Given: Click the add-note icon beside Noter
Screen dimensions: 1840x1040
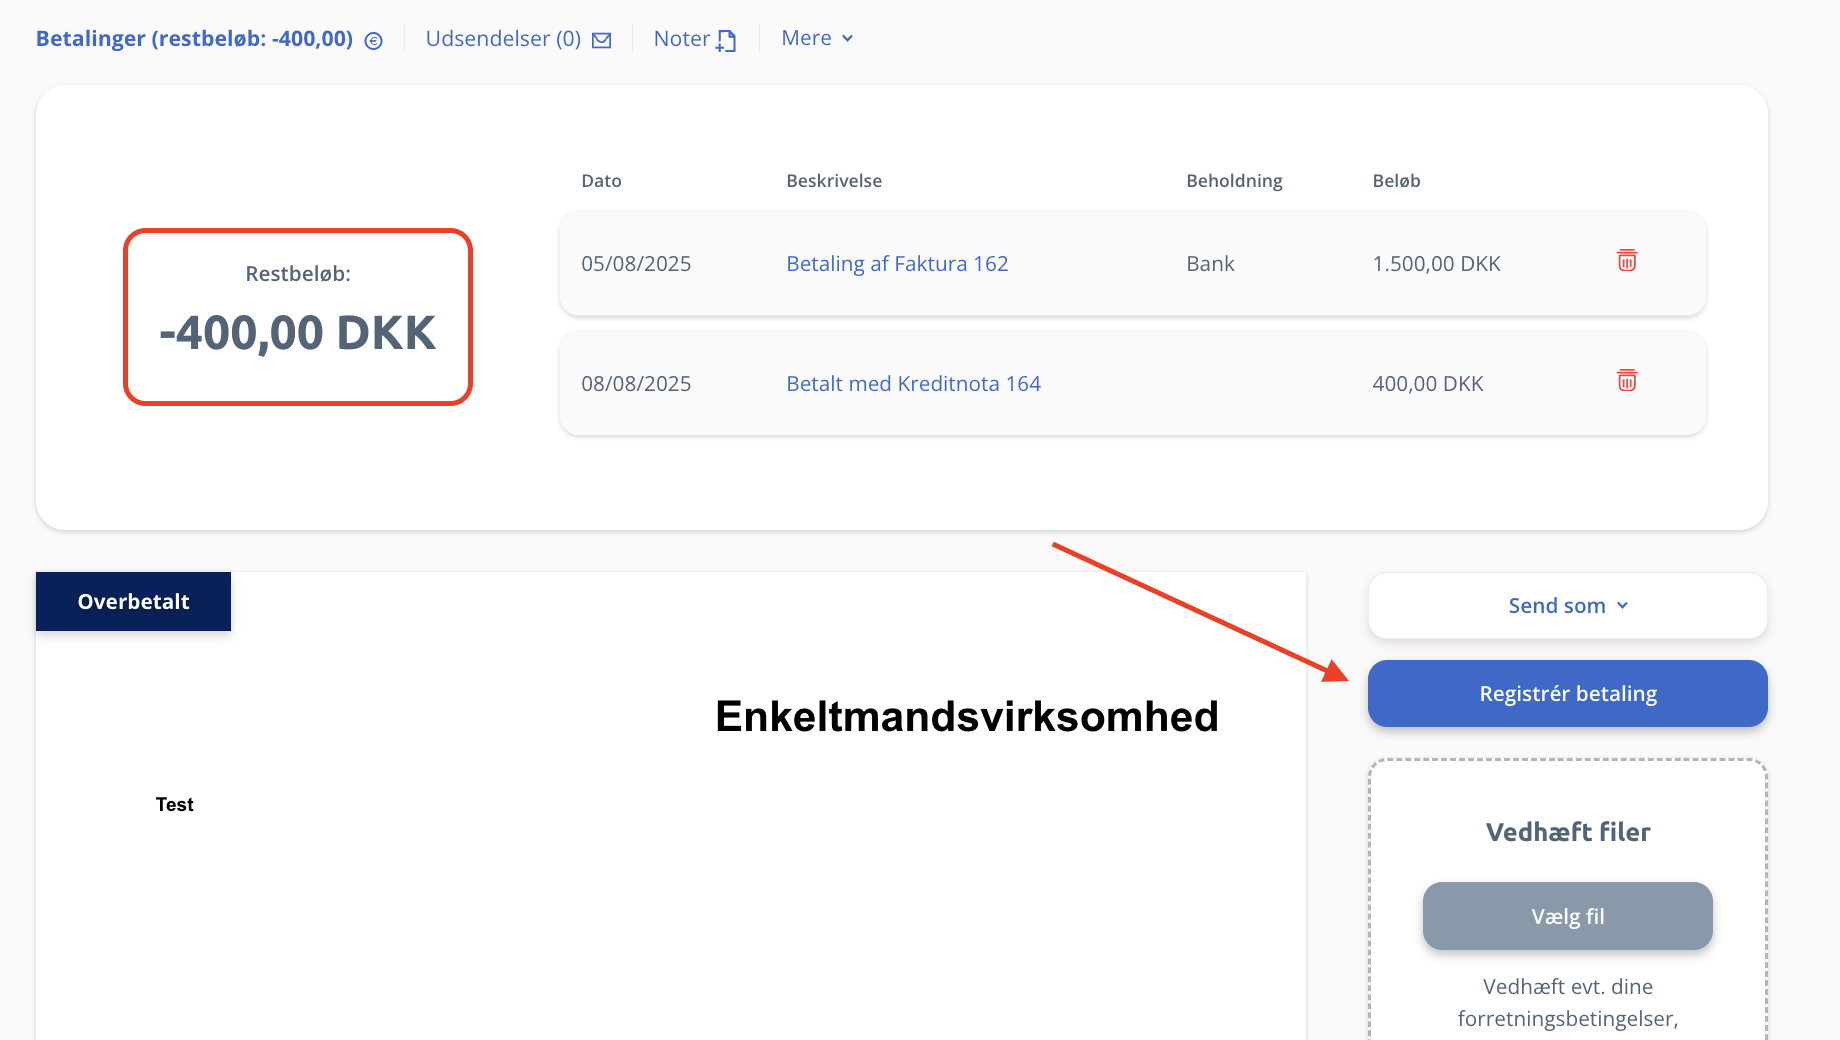Looking at the screenshot, I should tap(726, 41).
